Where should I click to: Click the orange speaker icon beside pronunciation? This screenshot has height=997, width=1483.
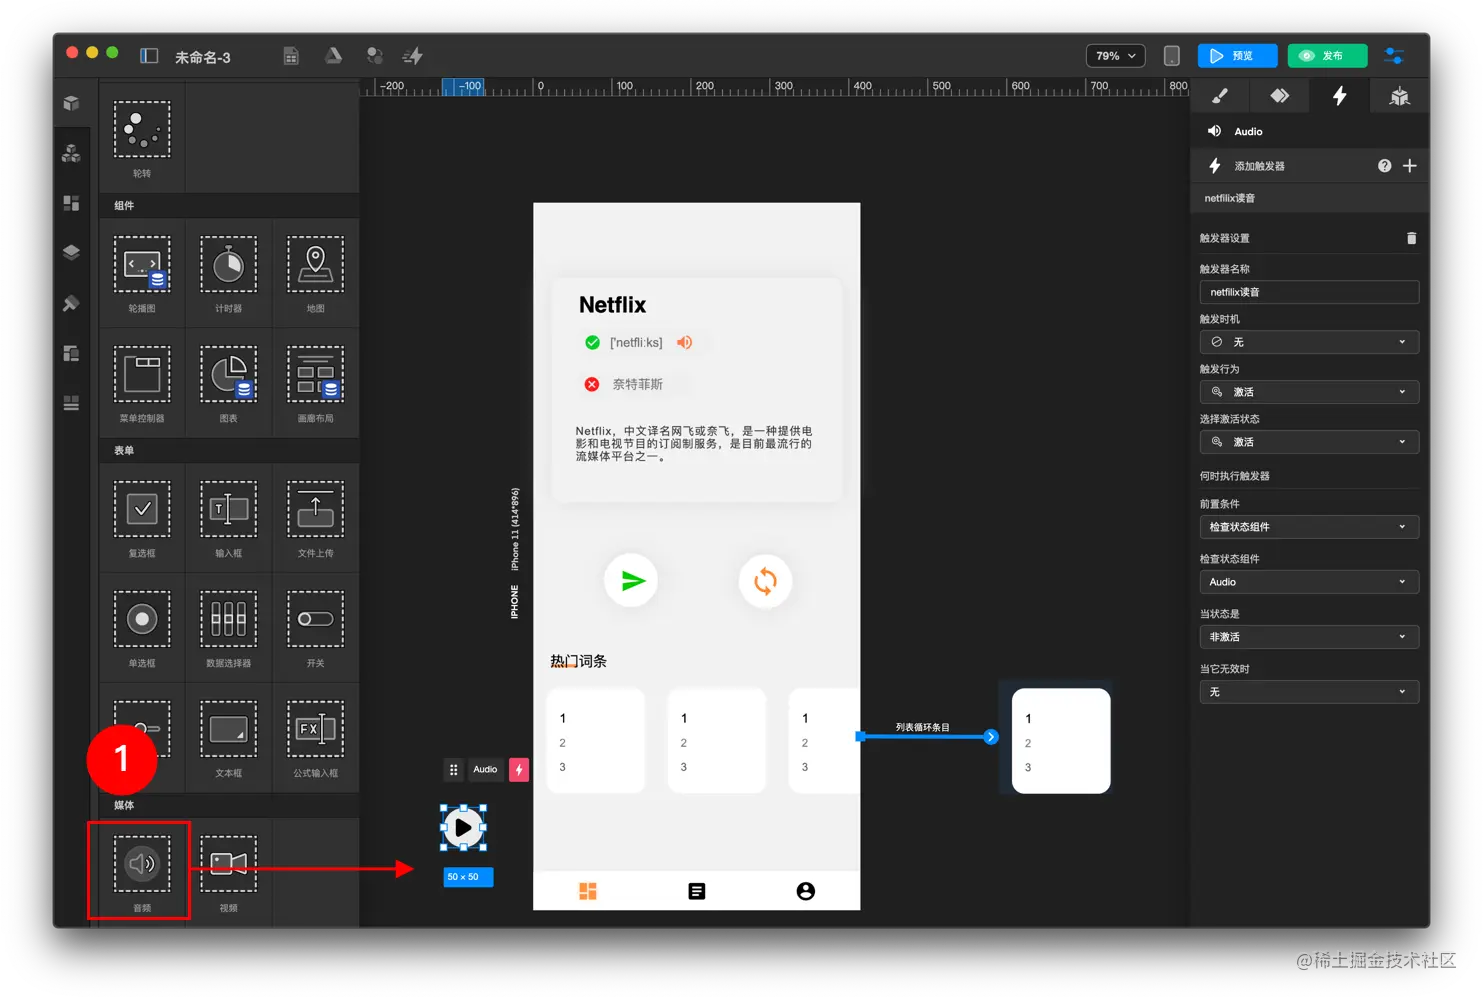(684, 342)
